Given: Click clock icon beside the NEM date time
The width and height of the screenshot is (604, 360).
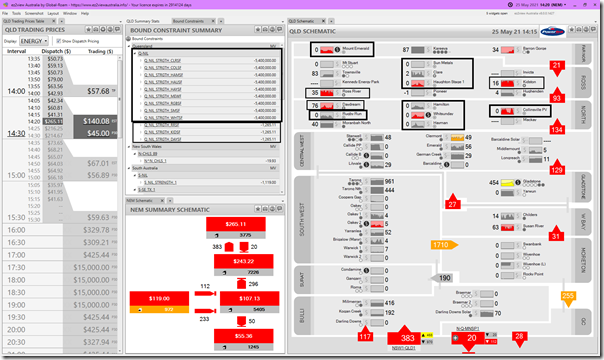Looking at the screenshot, I should 510,5.
